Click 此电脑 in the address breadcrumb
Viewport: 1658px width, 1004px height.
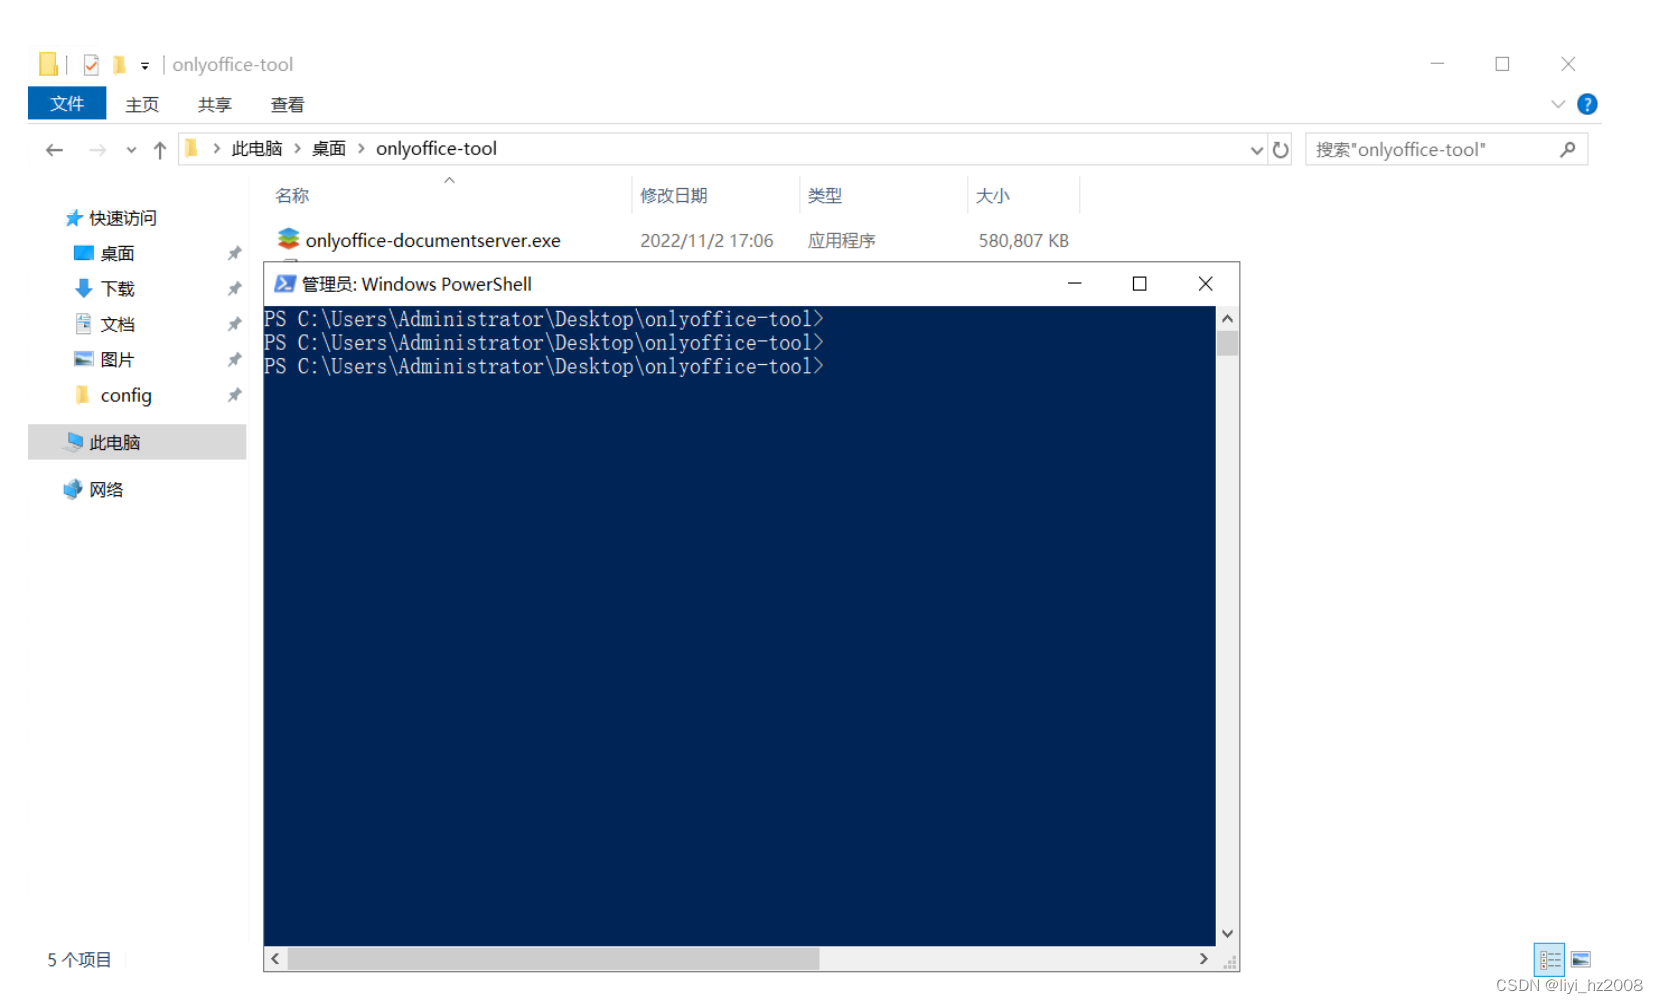point(257,148)
